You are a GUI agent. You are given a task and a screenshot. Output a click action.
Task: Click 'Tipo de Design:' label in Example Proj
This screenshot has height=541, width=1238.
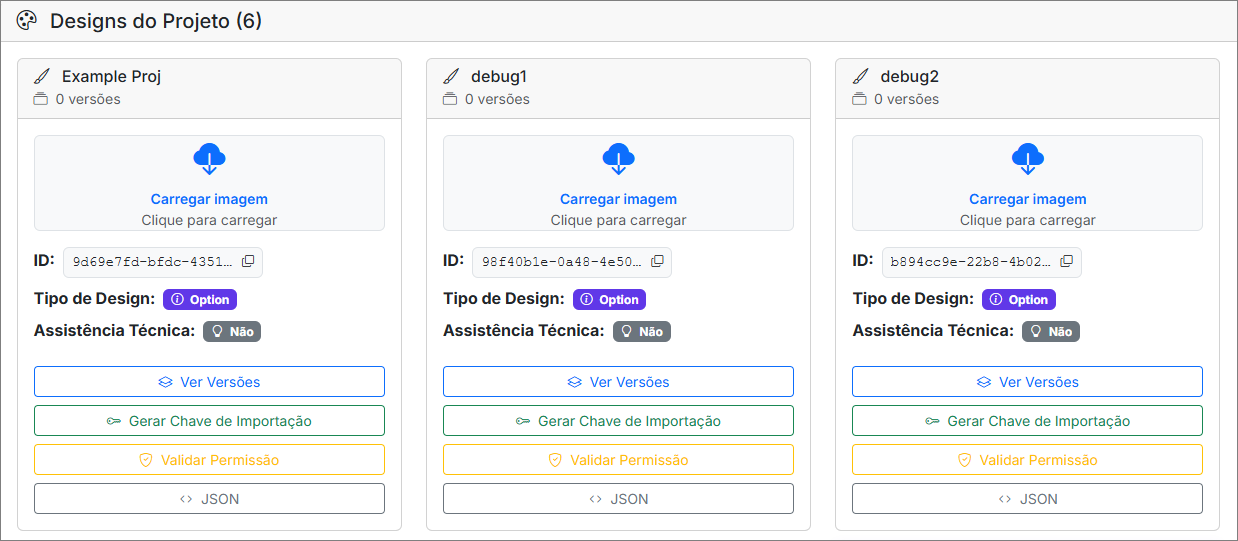(94, 298)
